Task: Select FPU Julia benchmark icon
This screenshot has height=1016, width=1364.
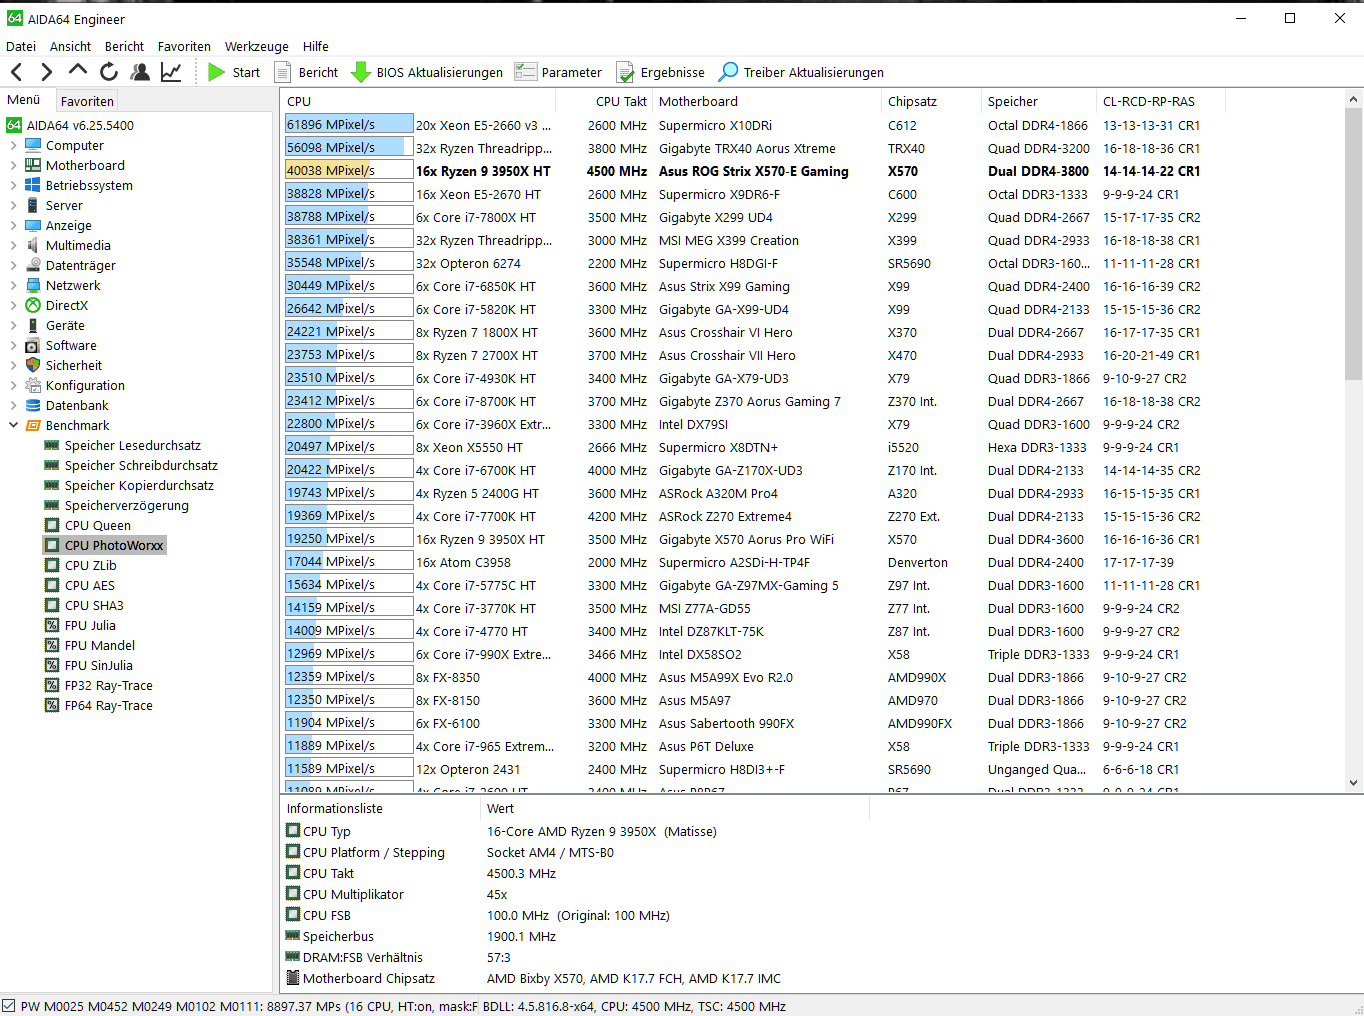Action: pyautogui.click(x=52, y=625)
